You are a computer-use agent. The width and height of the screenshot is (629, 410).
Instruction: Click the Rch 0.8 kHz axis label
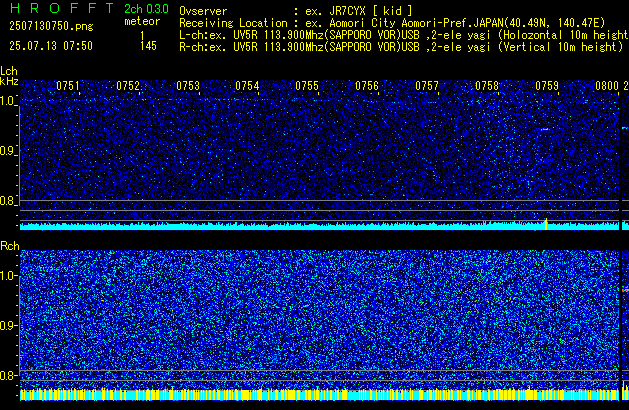8,375
